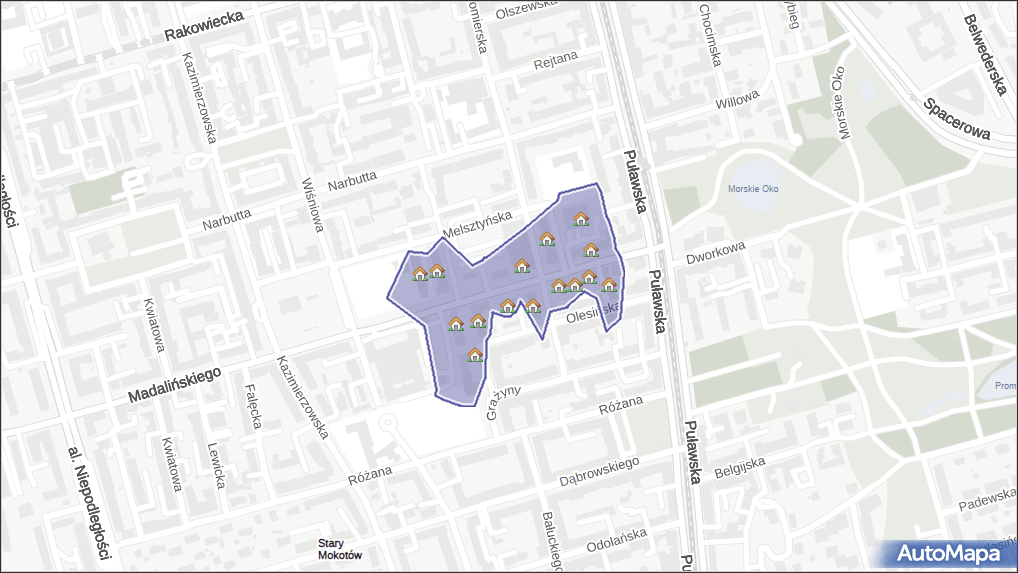This screenshot has height=573, width=1018.
Task: Click the Bałuckiego street label
Action: [x=551, y=541]
